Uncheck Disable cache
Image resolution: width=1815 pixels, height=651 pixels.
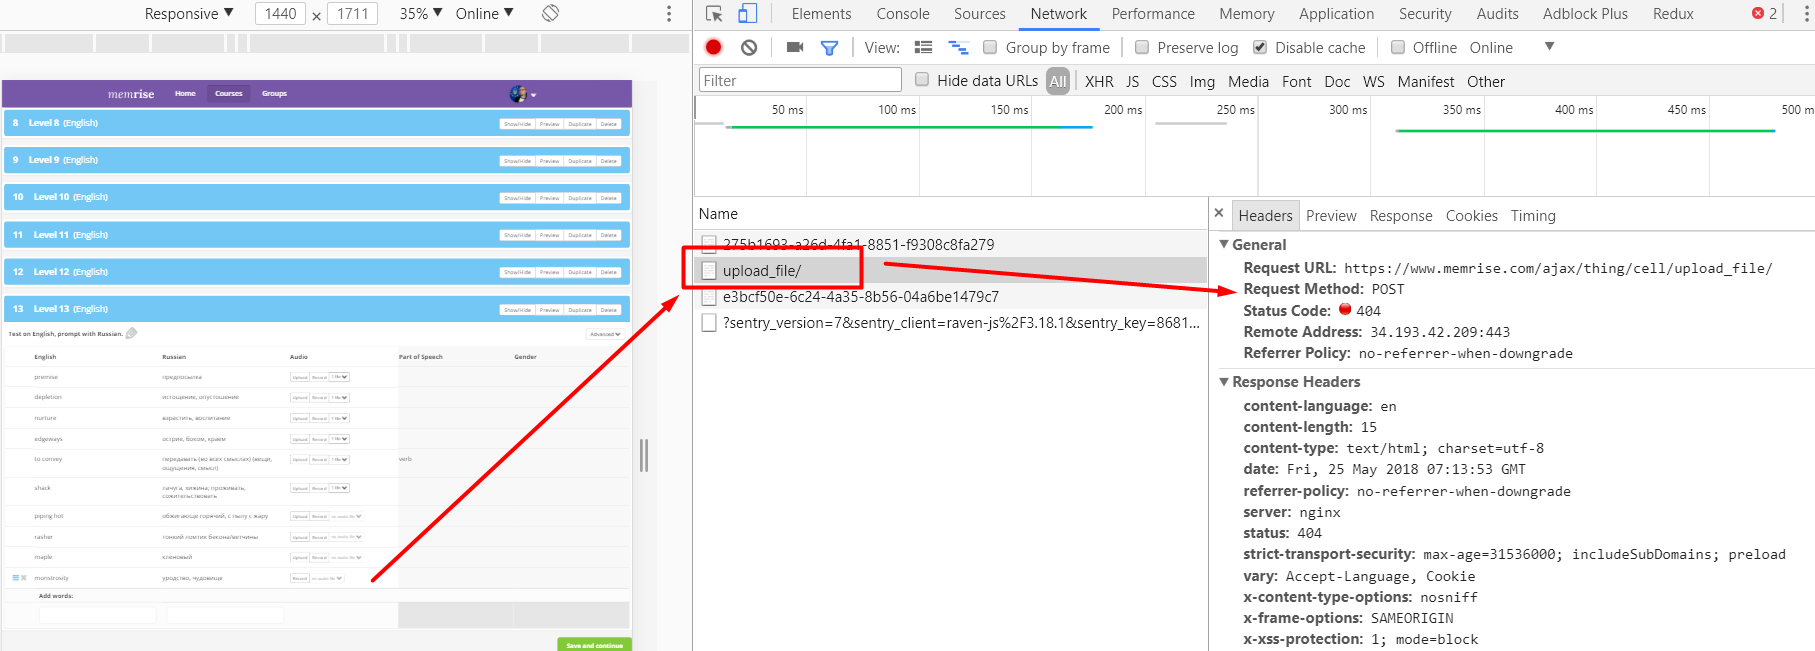(1260, 47)
